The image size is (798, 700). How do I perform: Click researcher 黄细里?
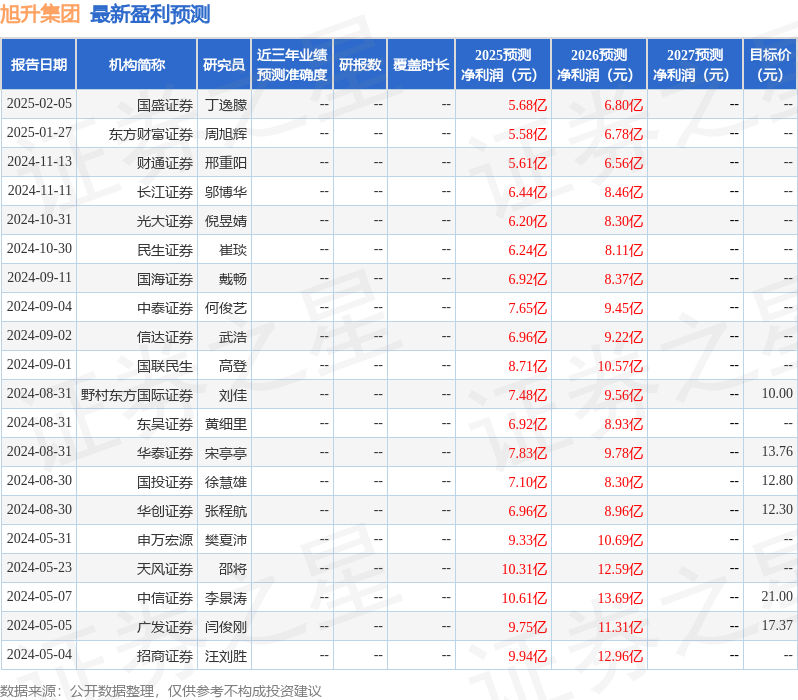[225, 425]
